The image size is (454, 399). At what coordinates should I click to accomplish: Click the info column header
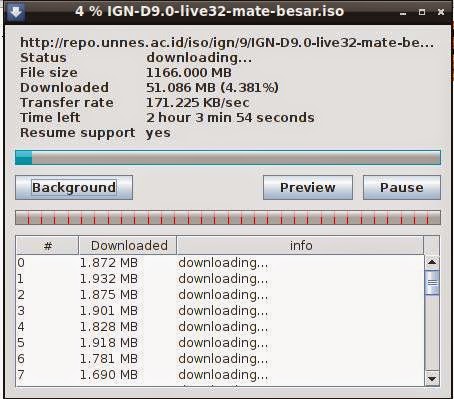(300, 246)
